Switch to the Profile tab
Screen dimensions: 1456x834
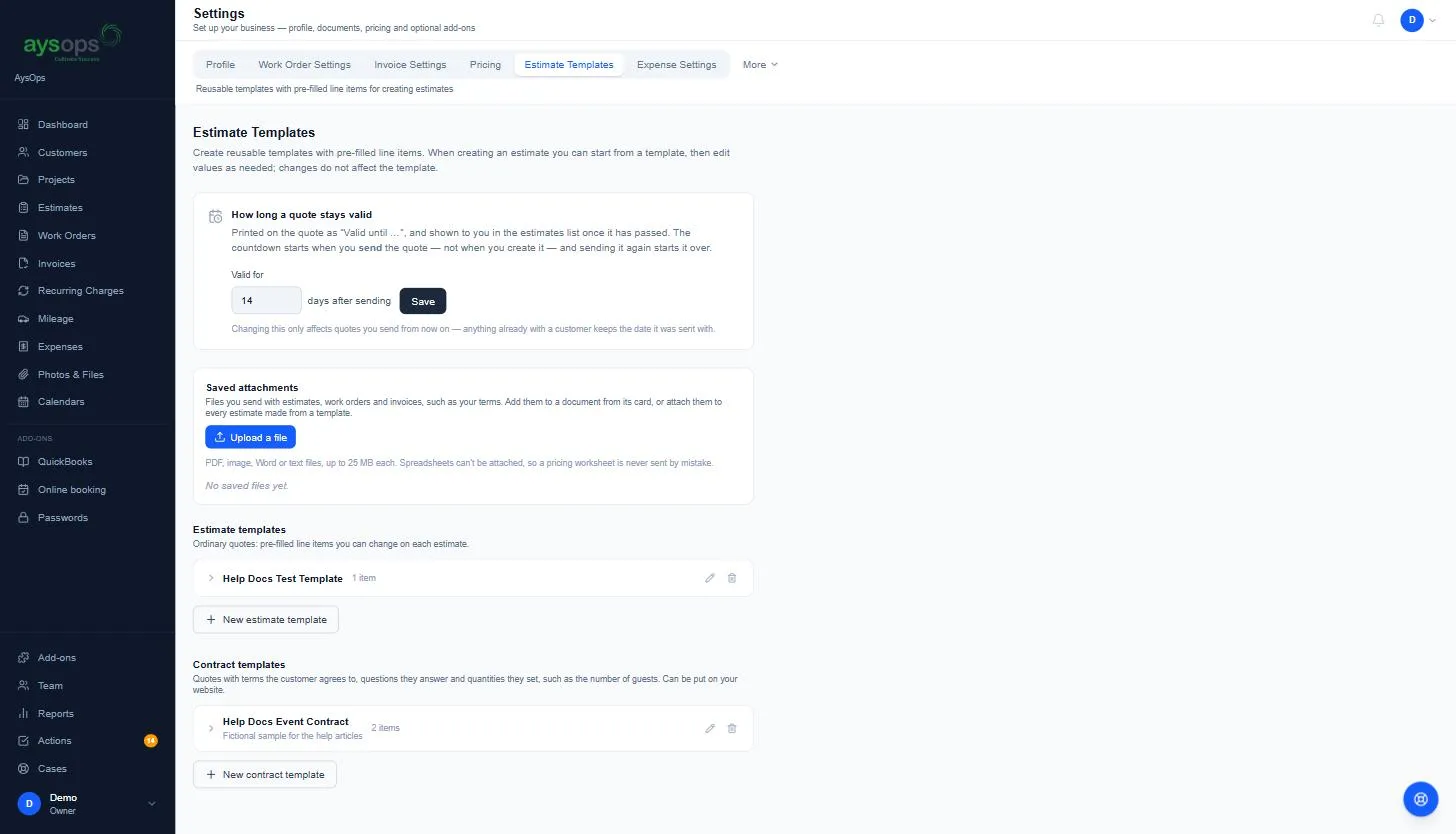coord(221,65)
